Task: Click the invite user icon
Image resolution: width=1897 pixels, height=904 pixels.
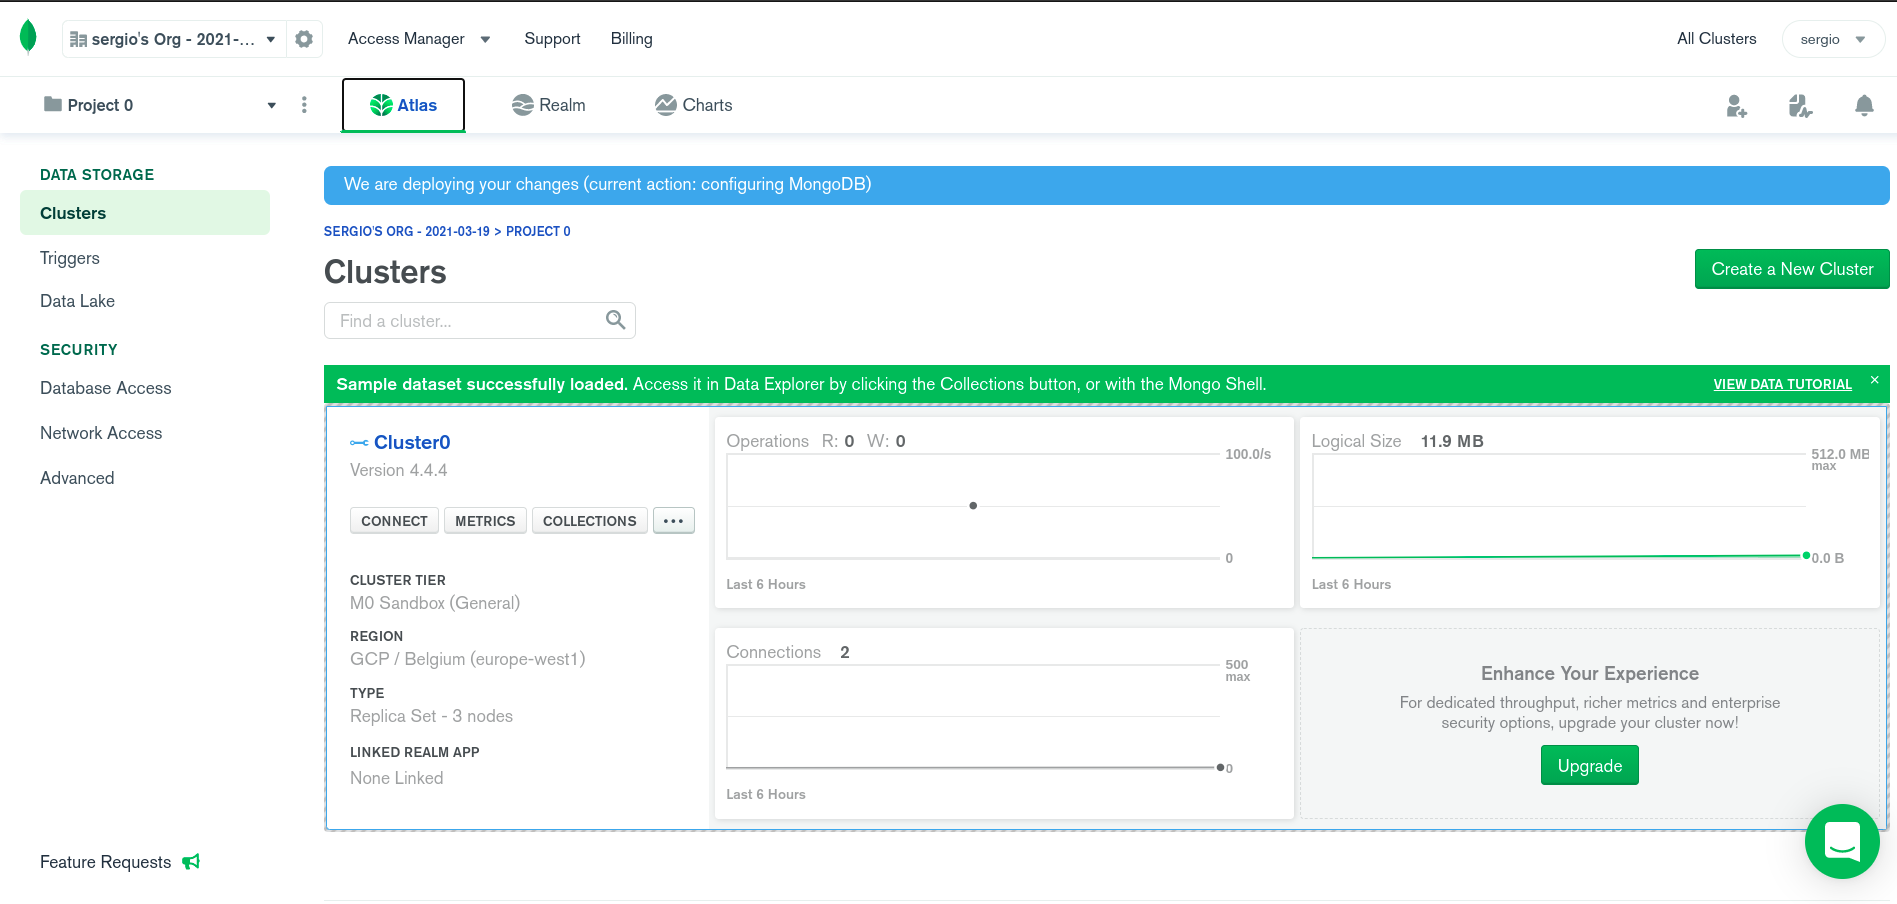Action: 1736,106
